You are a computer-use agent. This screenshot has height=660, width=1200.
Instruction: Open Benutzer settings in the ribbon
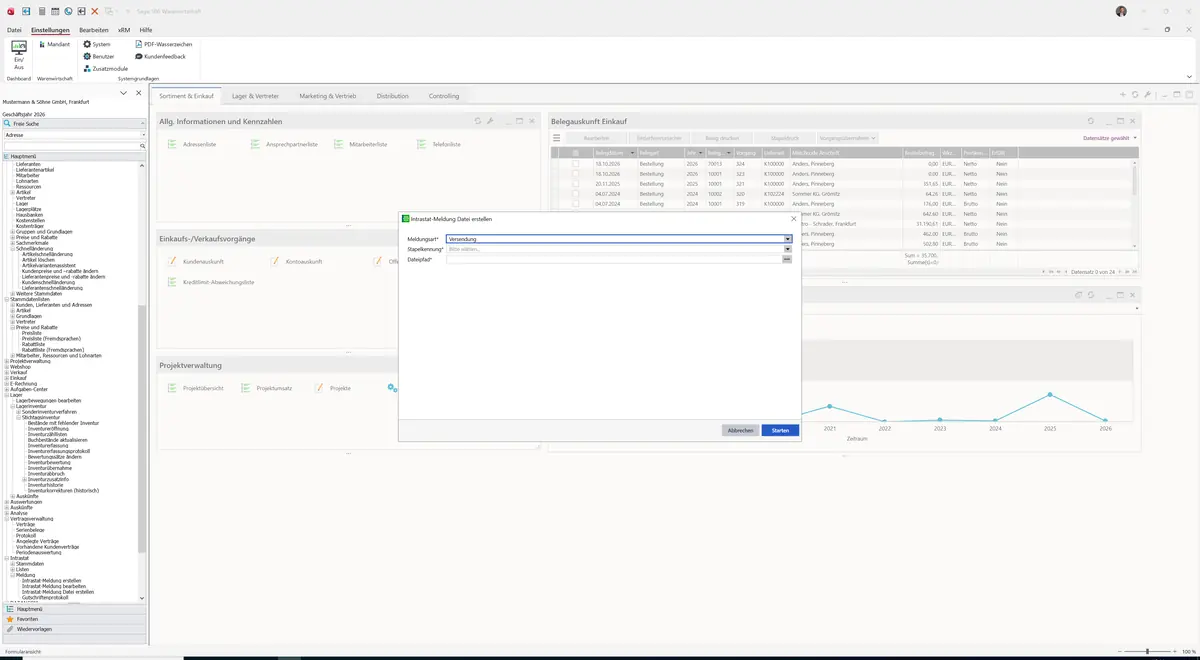coord(98,56)
